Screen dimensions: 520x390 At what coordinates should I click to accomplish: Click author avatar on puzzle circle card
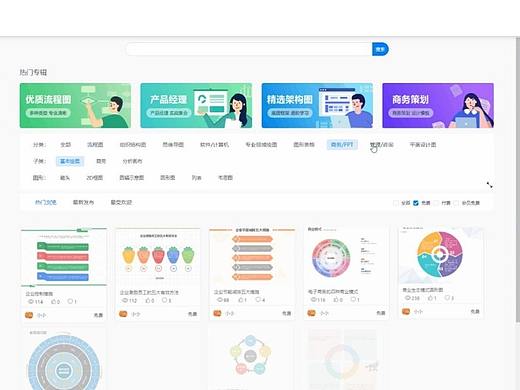(x=406, y=312)
